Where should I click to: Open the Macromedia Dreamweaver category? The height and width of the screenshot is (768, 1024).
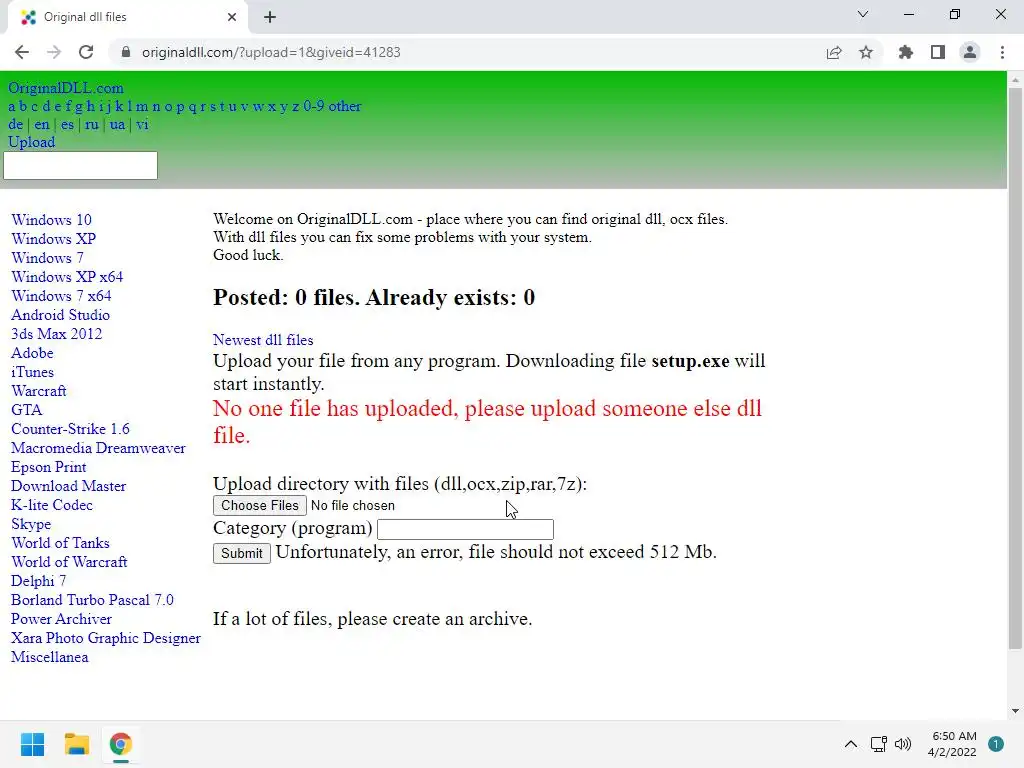click(98, 448)
